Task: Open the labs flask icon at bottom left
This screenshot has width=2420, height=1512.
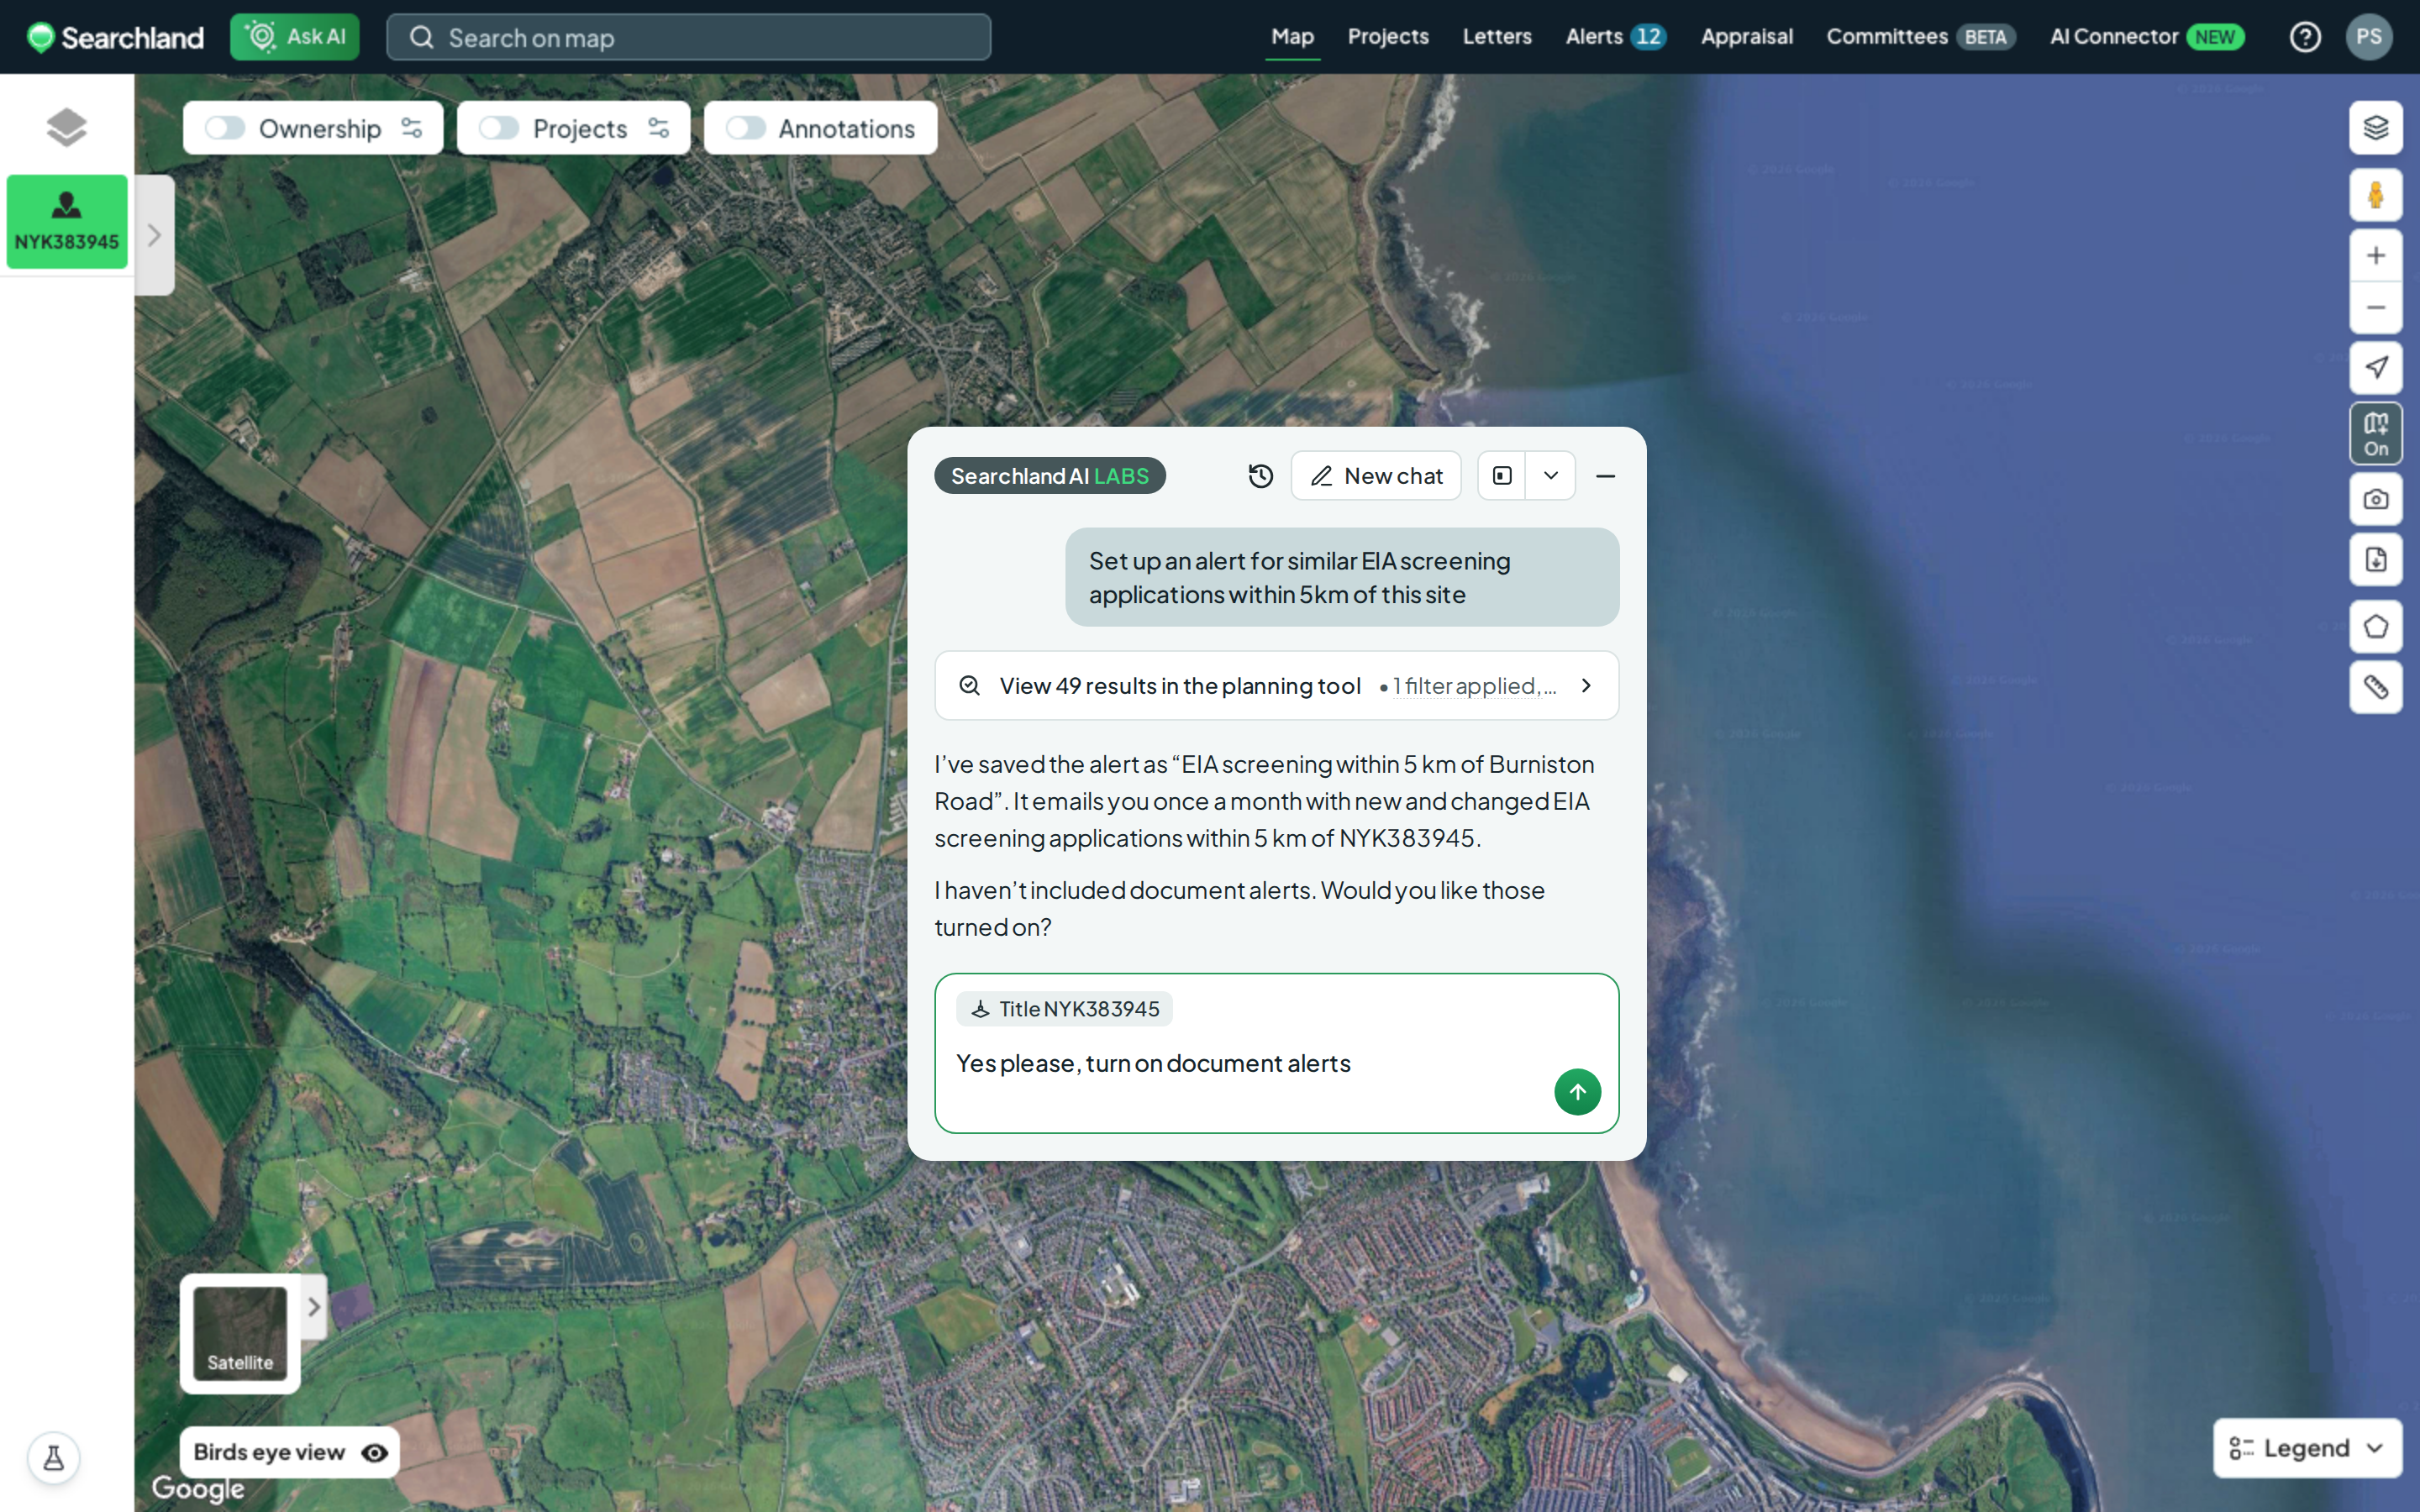Action: pos(54,1458)
